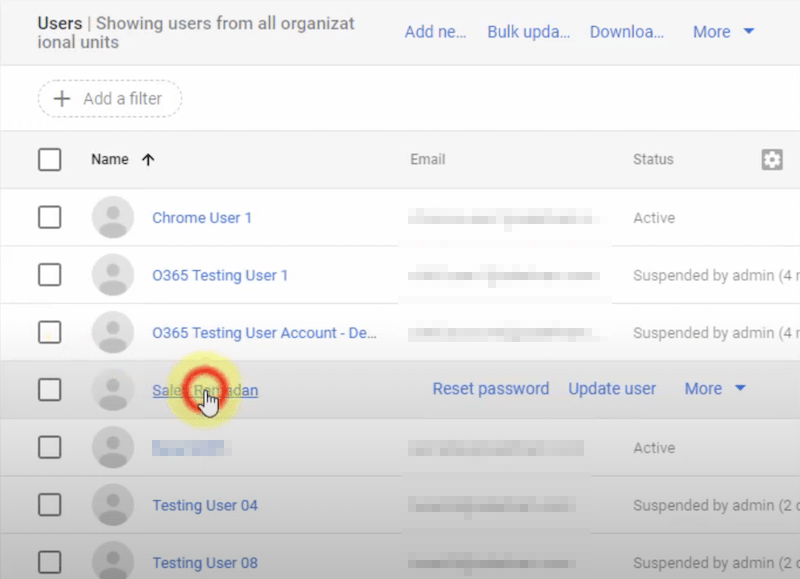Click Testing User 08 avatar icon

tap(113, 561)
